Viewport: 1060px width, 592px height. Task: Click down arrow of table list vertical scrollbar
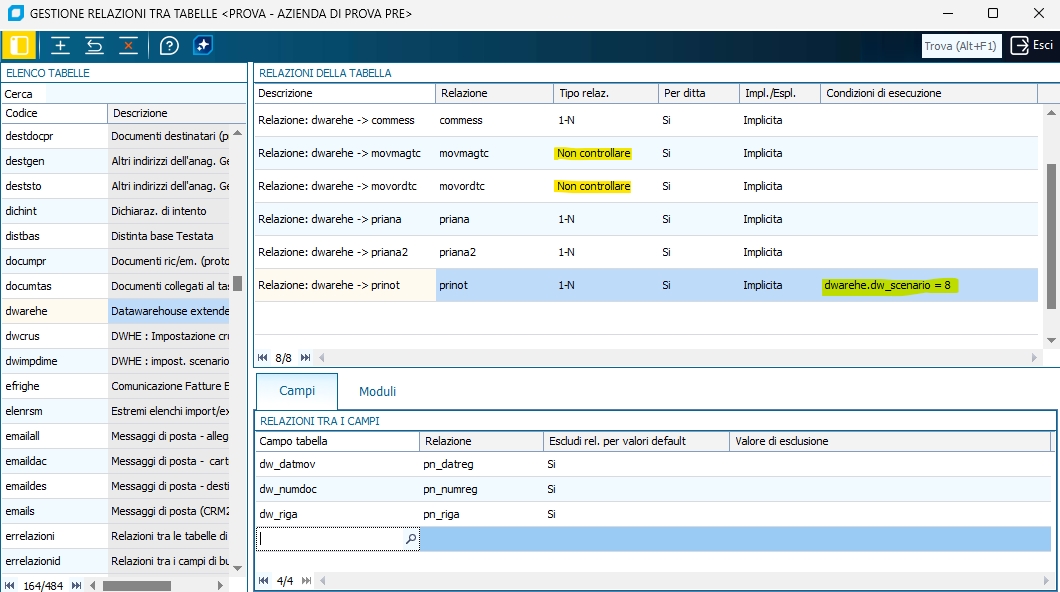coord(237,568)
